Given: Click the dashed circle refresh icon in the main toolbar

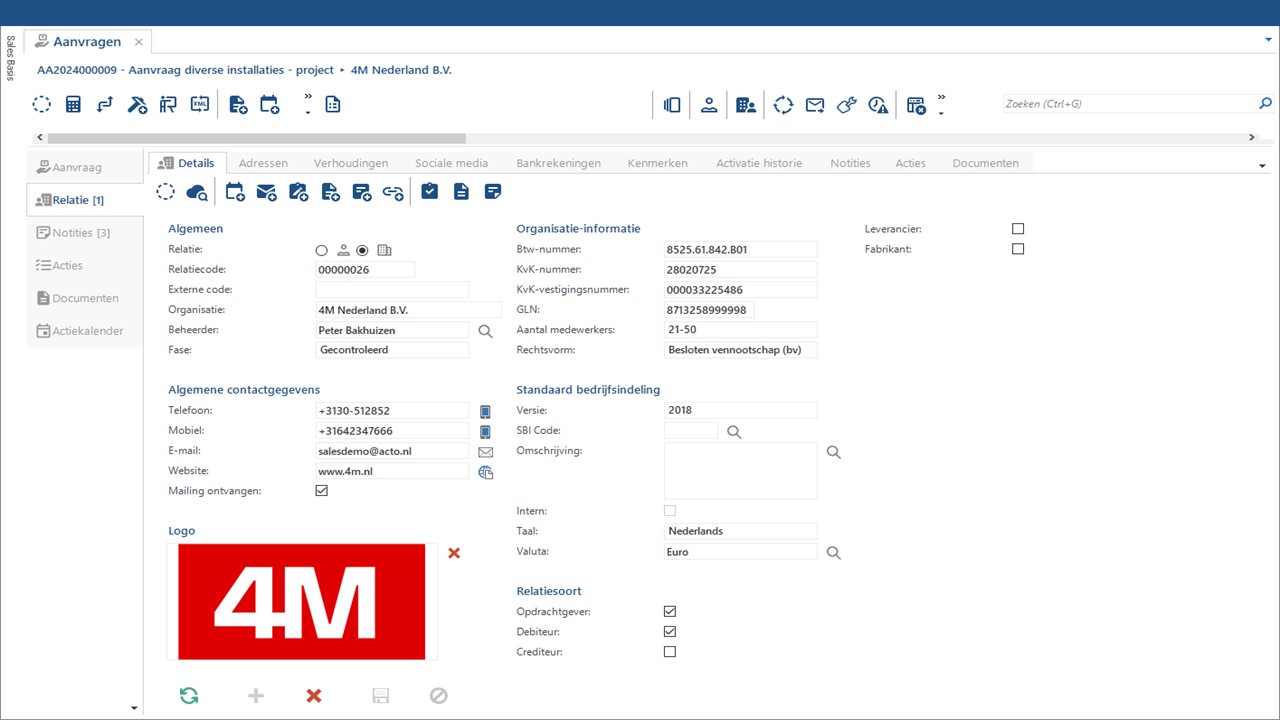Looking at the screenshot, I should click(x=41, y=104).
